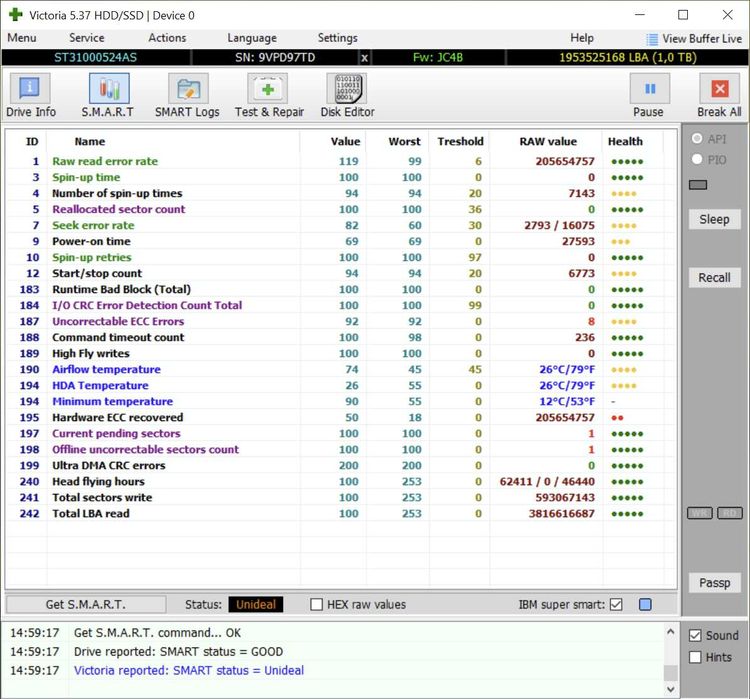Open the Disk Editor tool
The height and width of the screenshot is (699, 750).
[x=347, y=96]
